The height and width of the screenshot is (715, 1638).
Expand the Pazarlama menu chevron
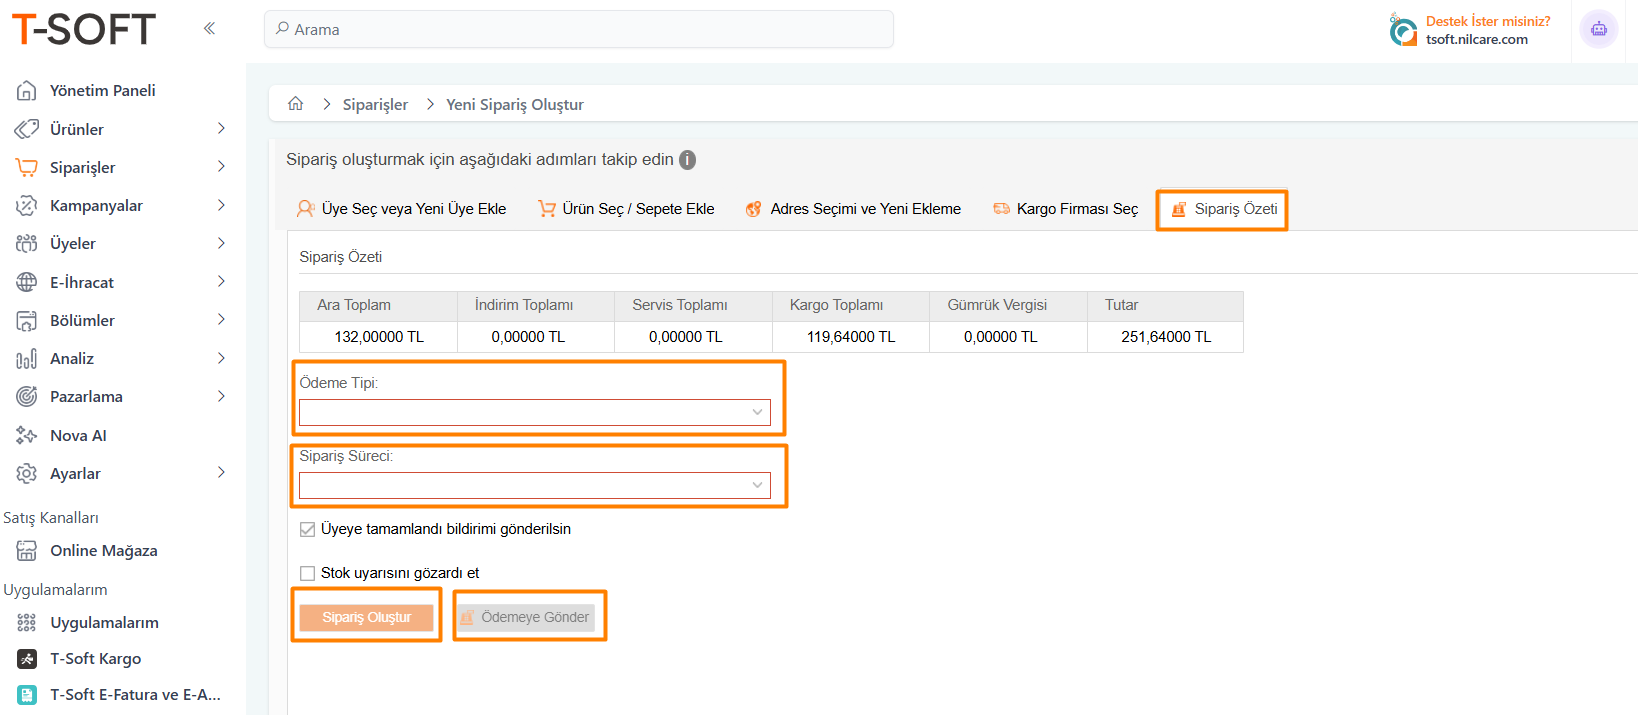pos(221,396)
